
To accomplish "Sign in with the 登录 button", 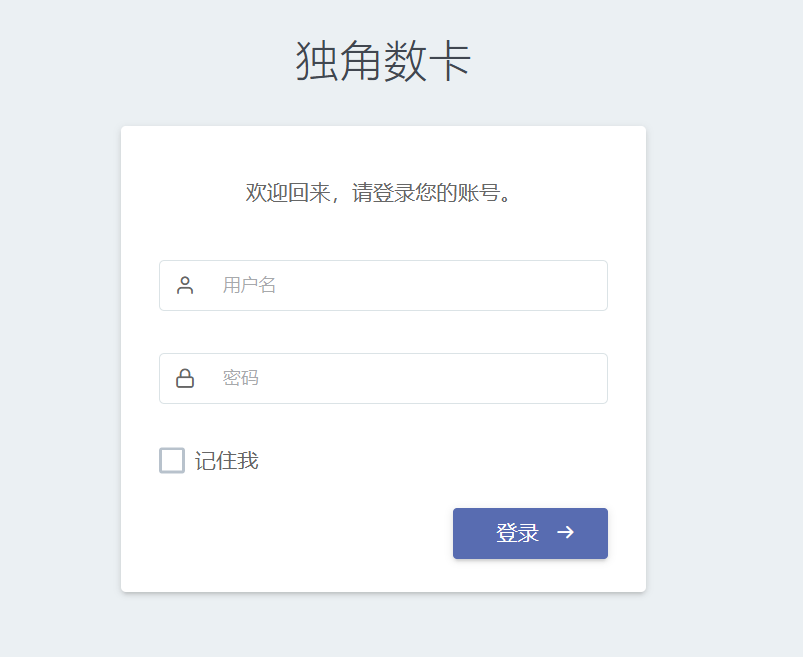I will (530, 533).
